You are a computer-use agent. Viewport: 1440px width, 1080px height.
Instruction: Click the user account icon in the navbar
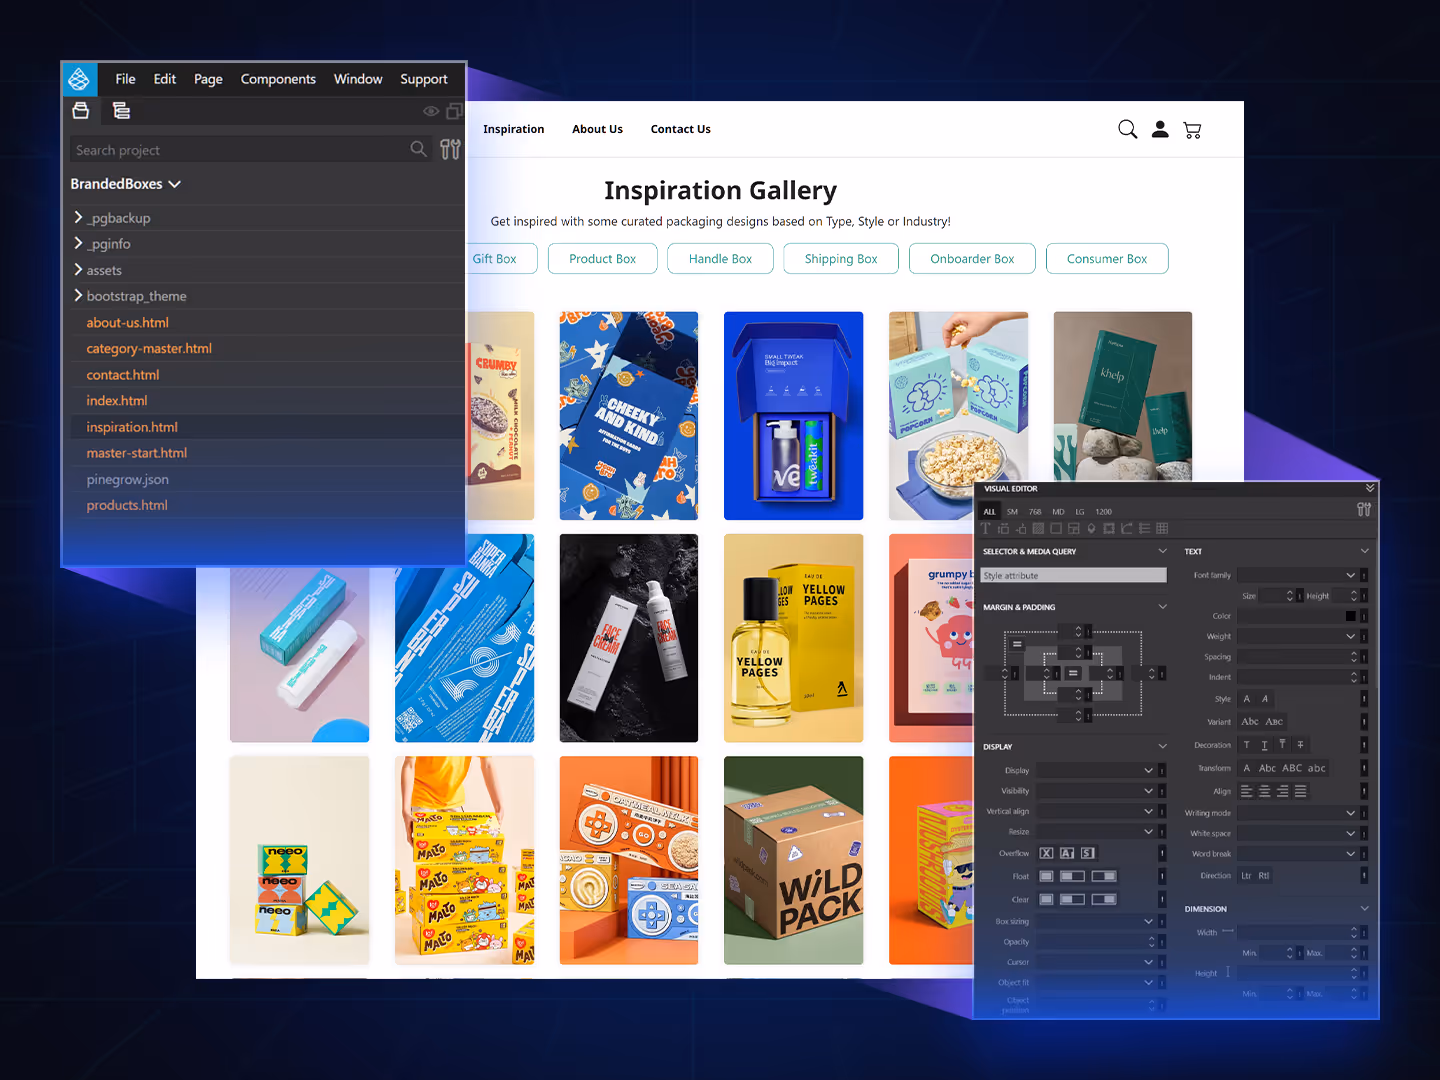(1159, 129)
